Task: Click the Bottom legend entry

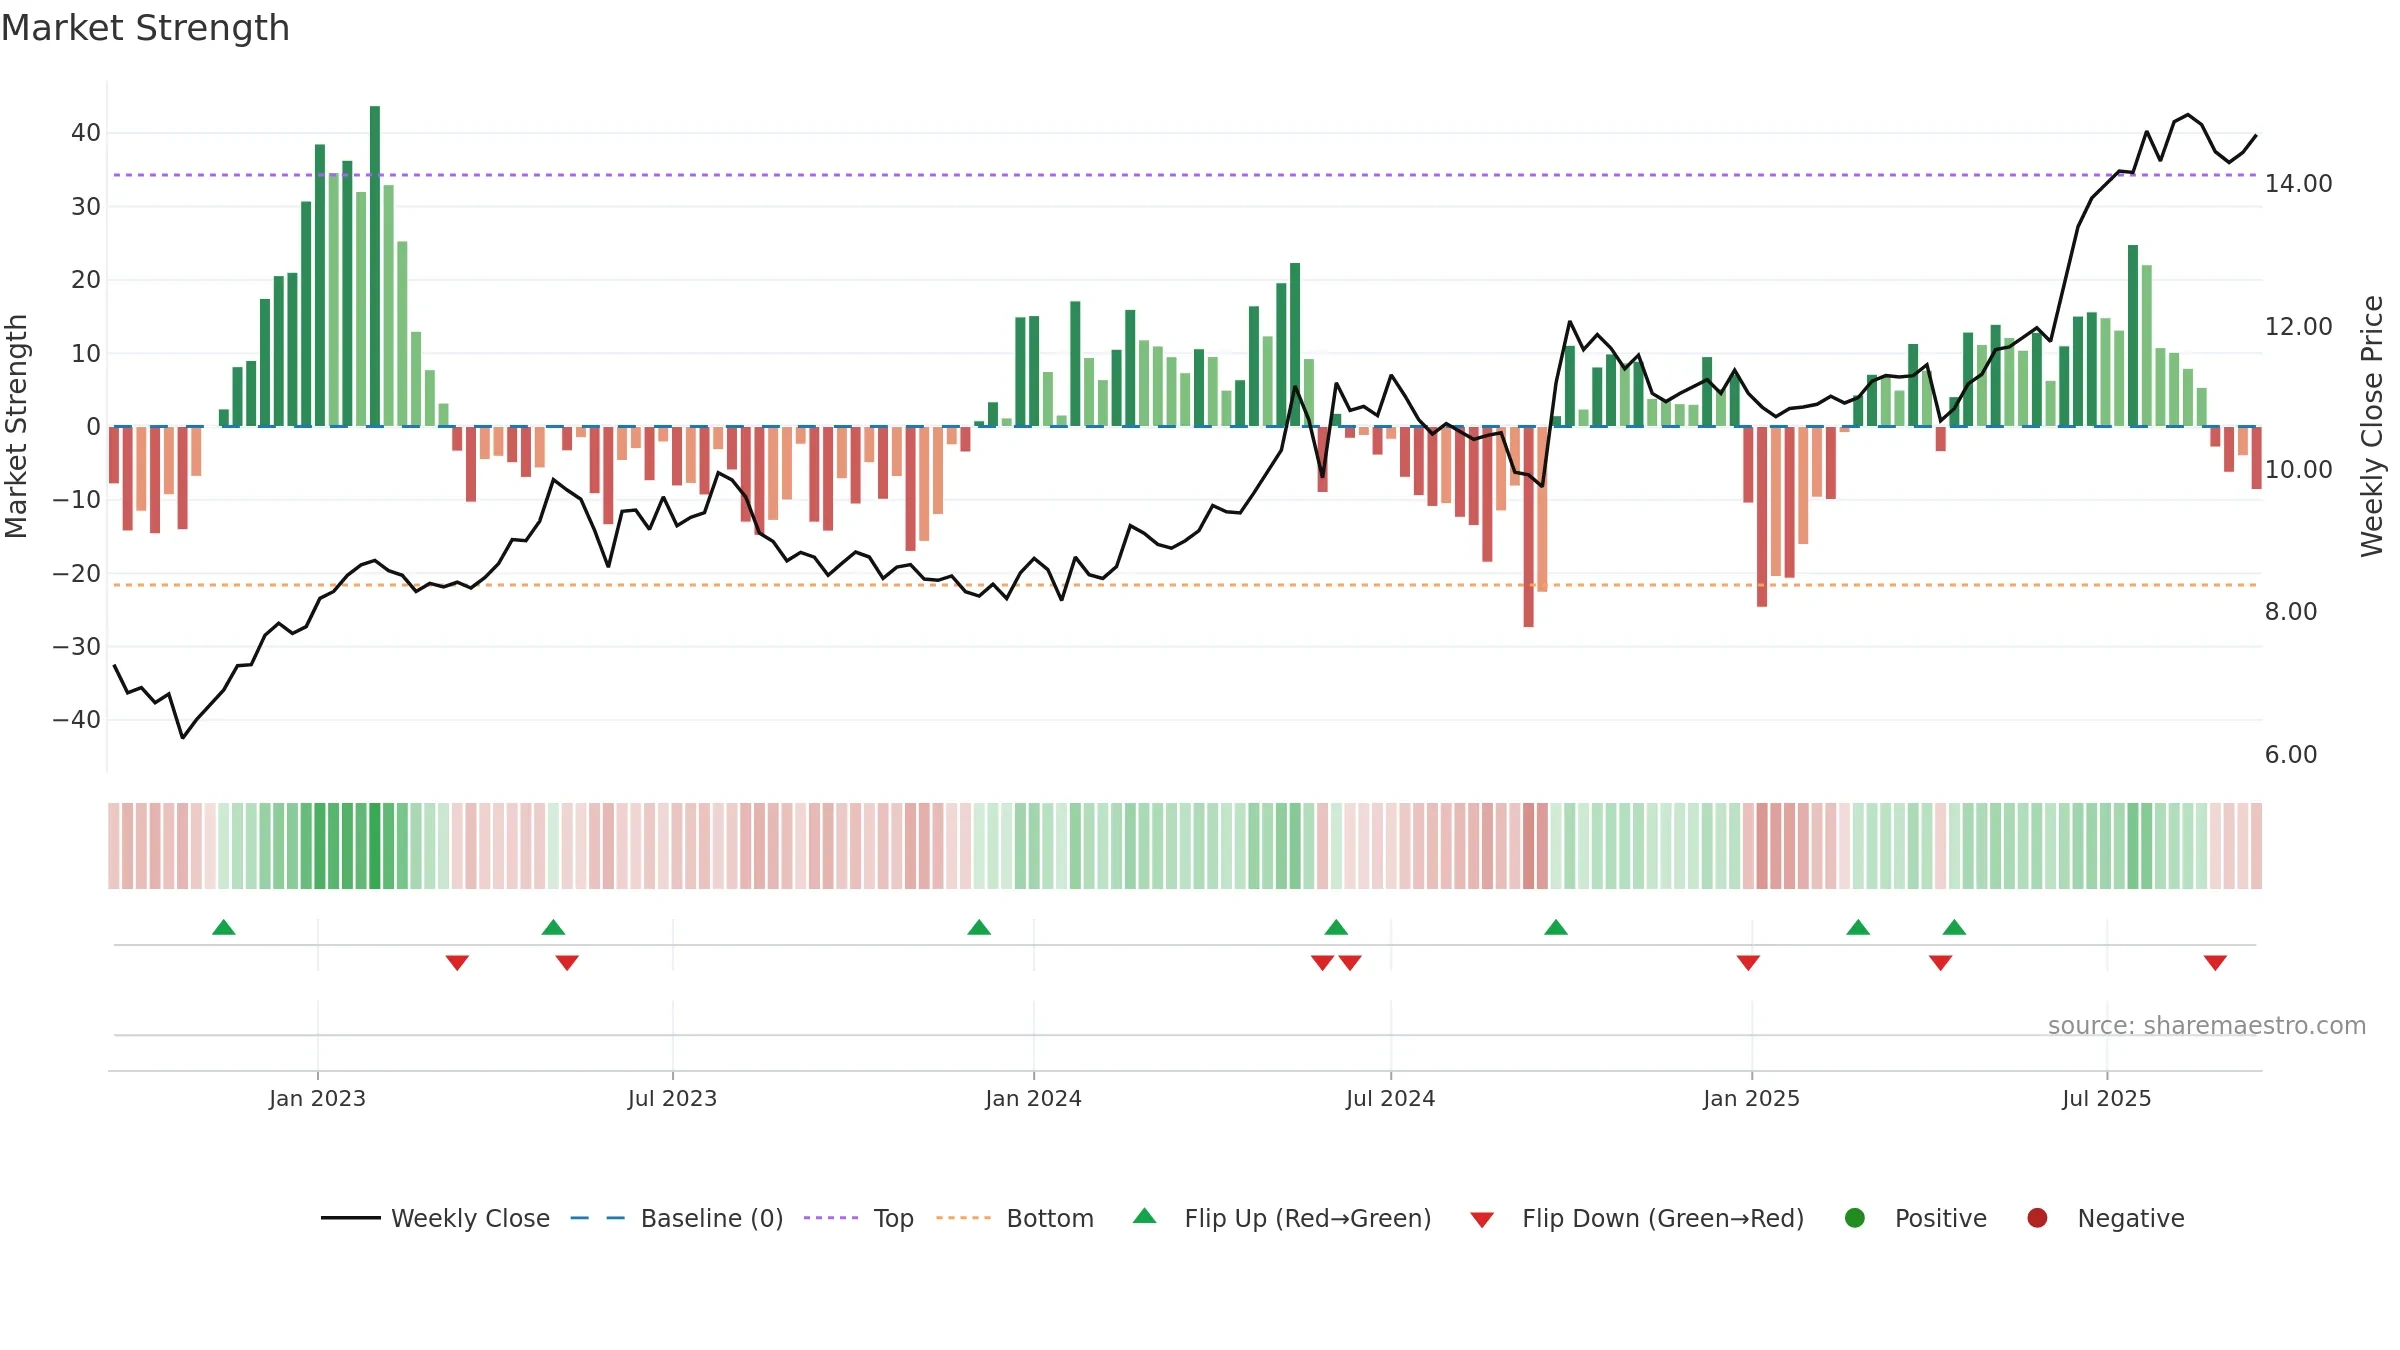Action: [x=1015, y=1218]
